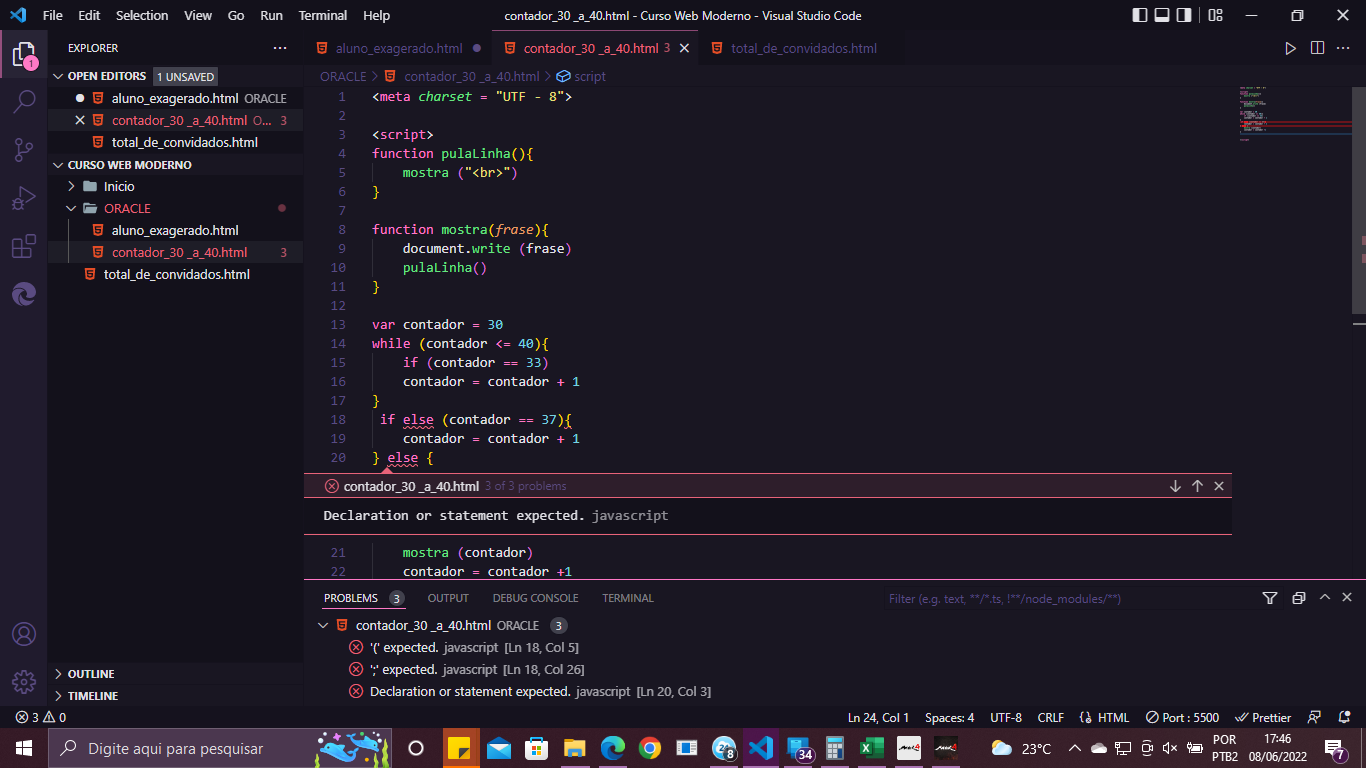1366x768 pixels.
Task: Click the script breadcrumb item
Action: [581, 76]
